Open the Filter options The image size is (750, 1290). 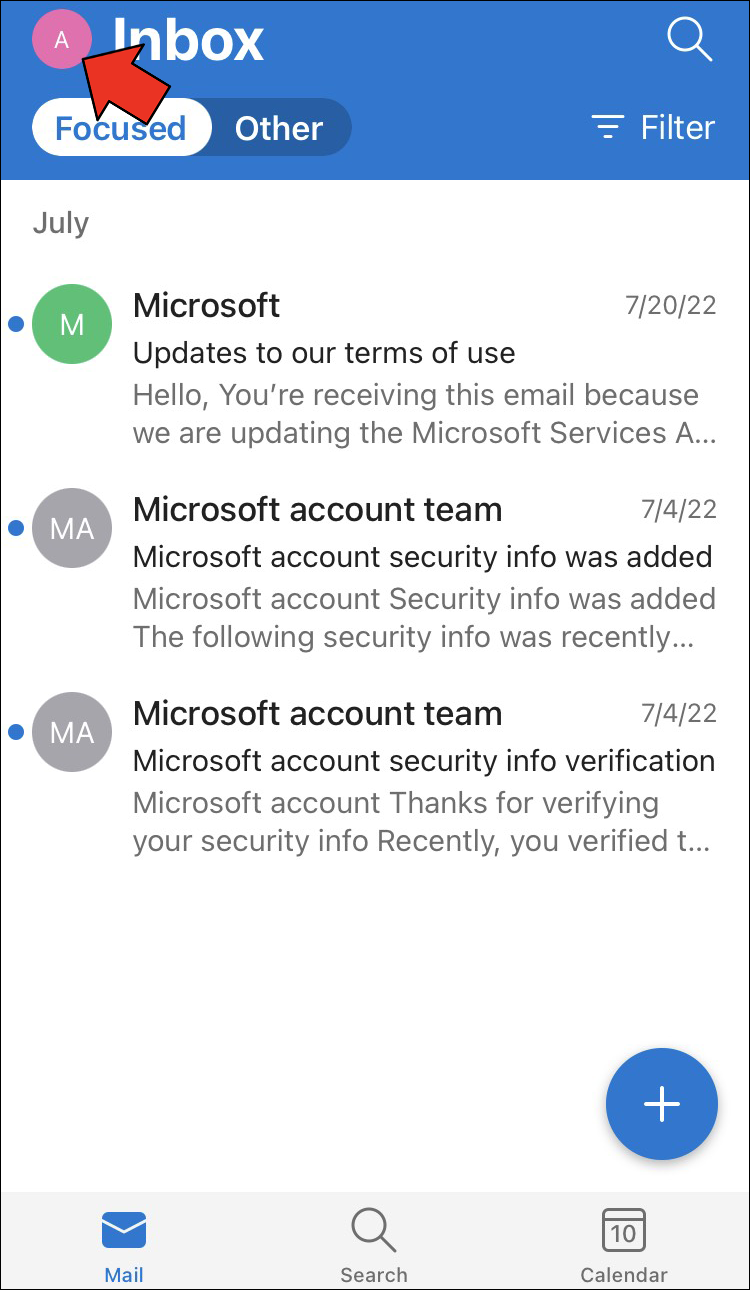654,128
